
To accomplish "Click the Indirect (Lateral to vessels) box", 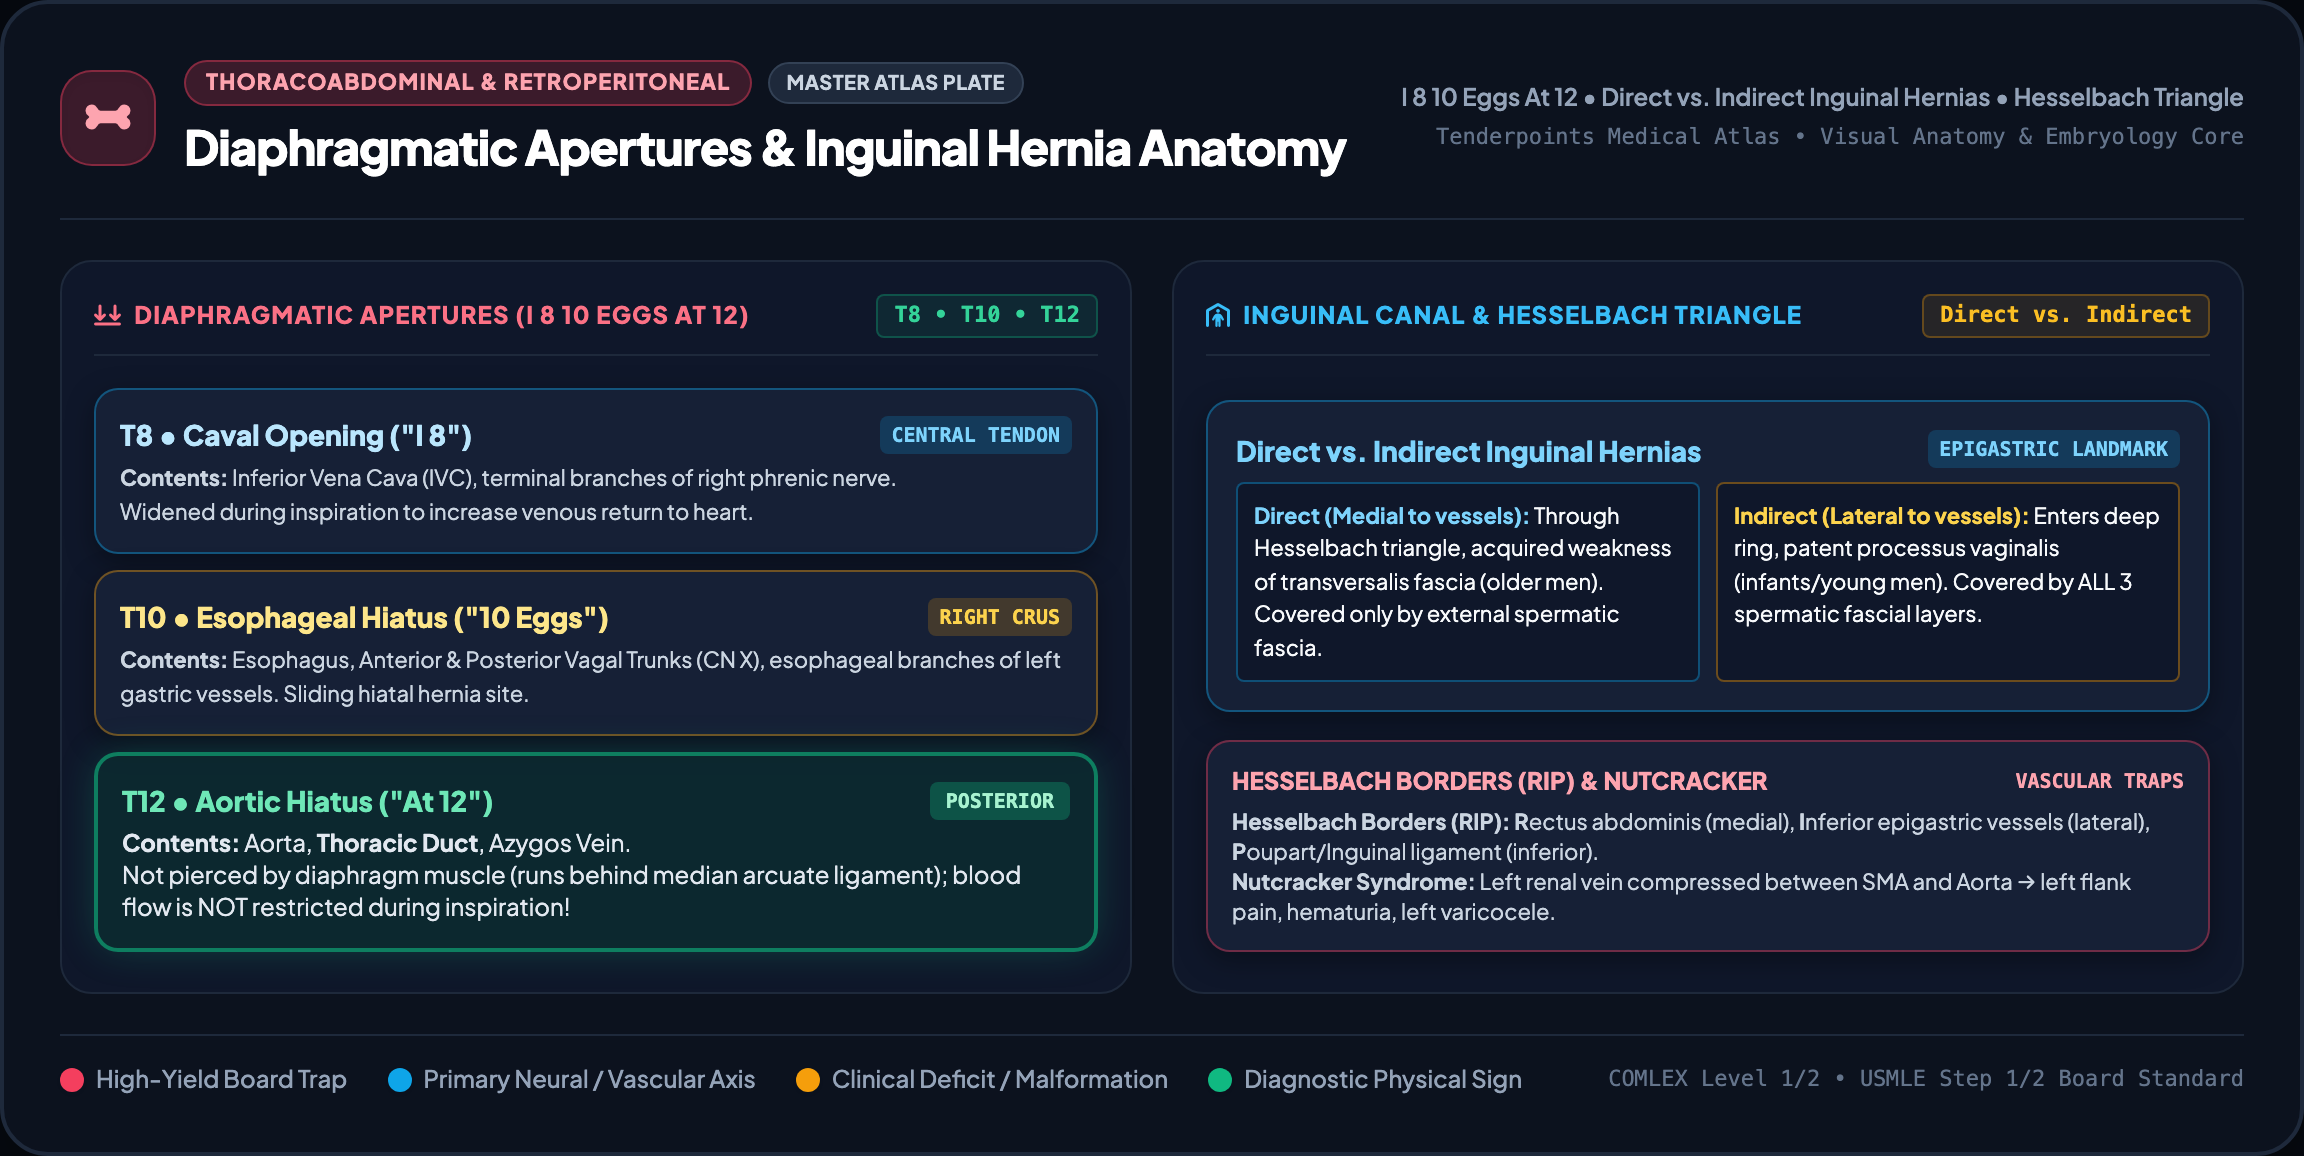I will tap(1947, 582).
